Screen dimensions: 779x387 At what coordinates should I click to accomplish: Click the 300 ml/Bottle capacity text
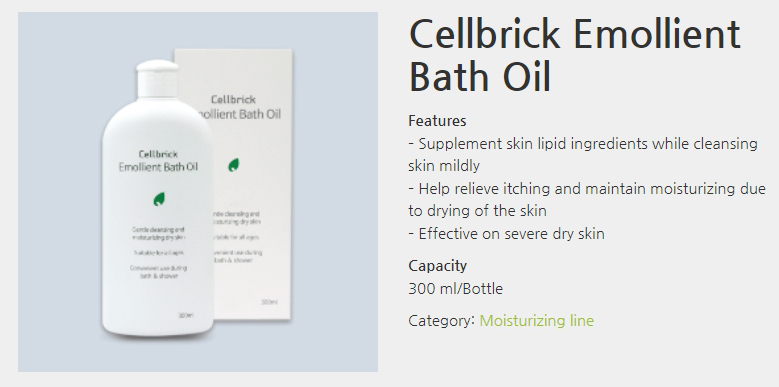tap(456, 289)
